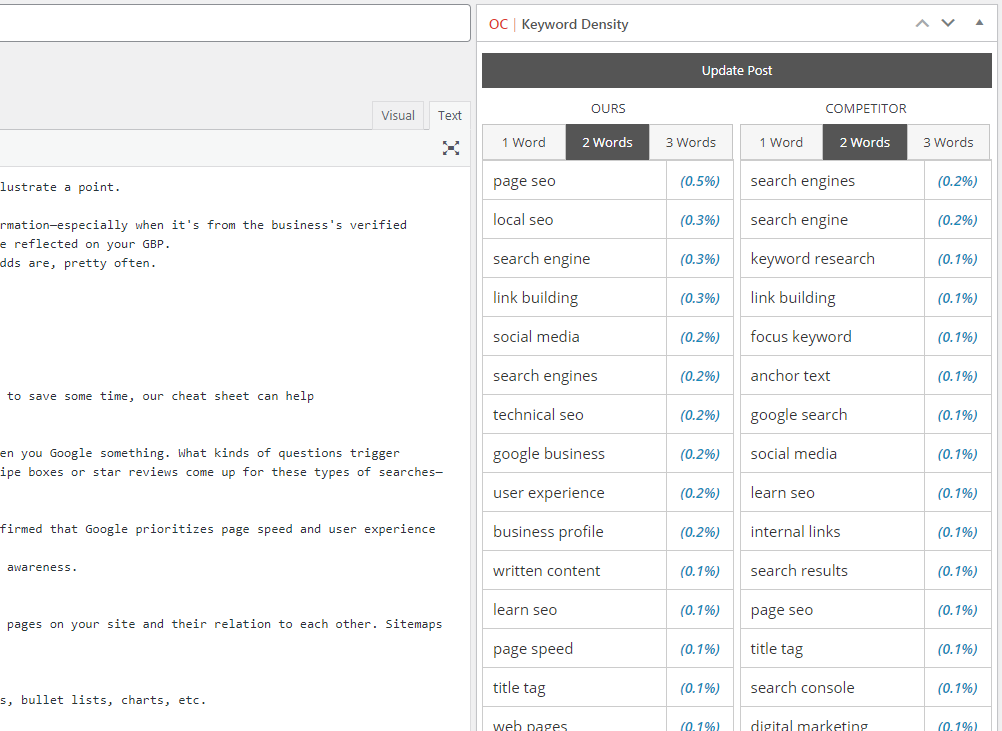This screenshot has width=1002, height=731.
Task: Click COMPETITOR keyword 'page seo'
Action: pyautogui.click(x=782, y=610)
